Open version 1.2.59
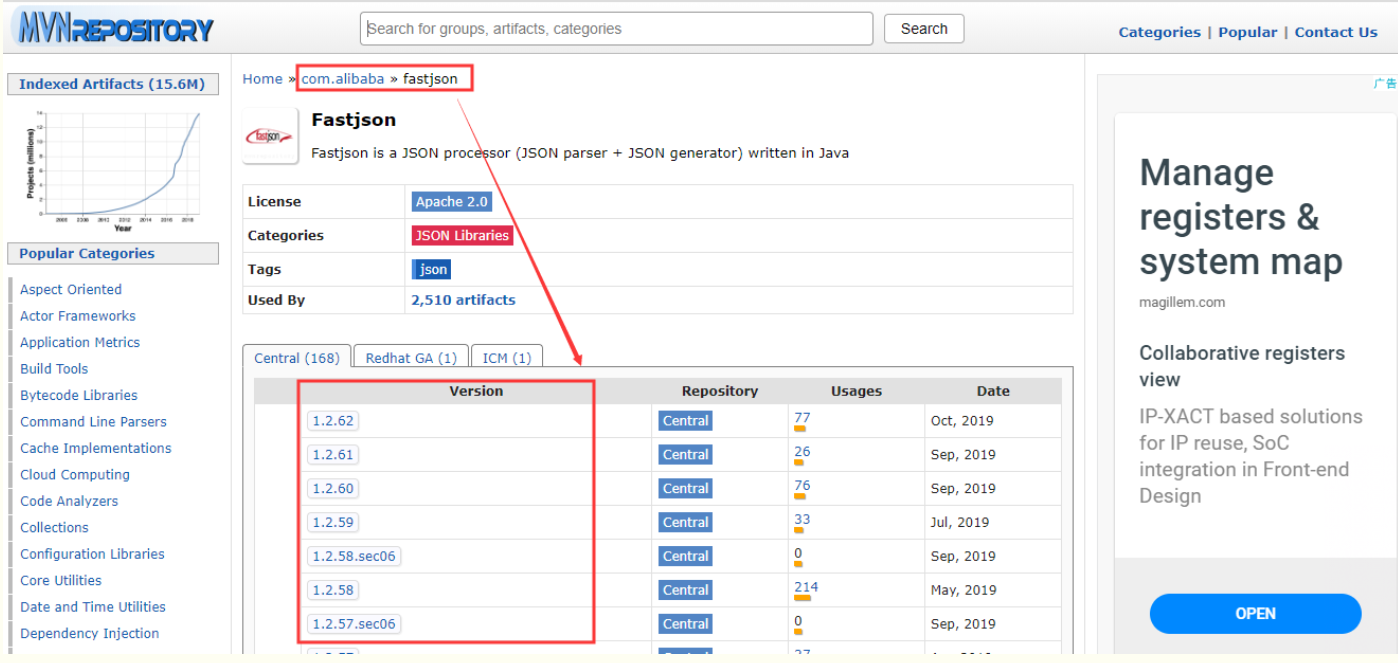The image size is (1398, 663). 333,522
